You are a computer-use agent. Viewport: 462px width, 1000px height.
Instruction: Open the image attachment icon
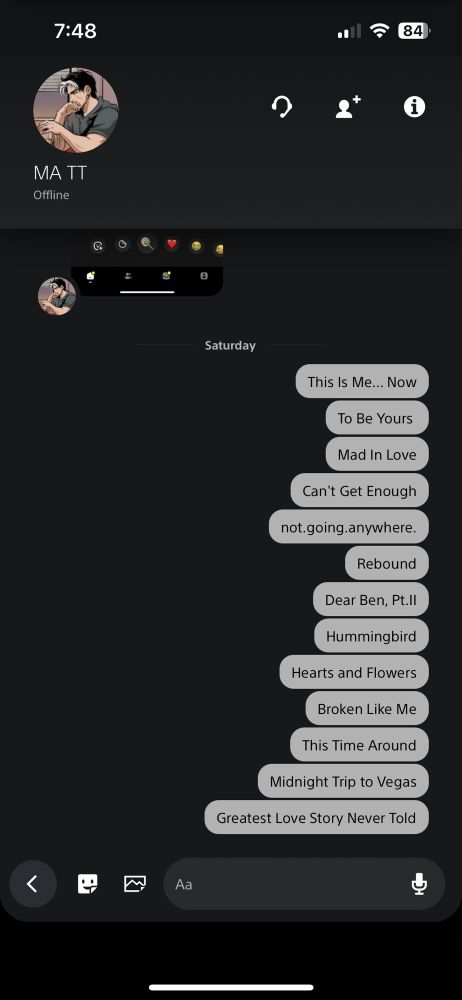click(135, 884)
